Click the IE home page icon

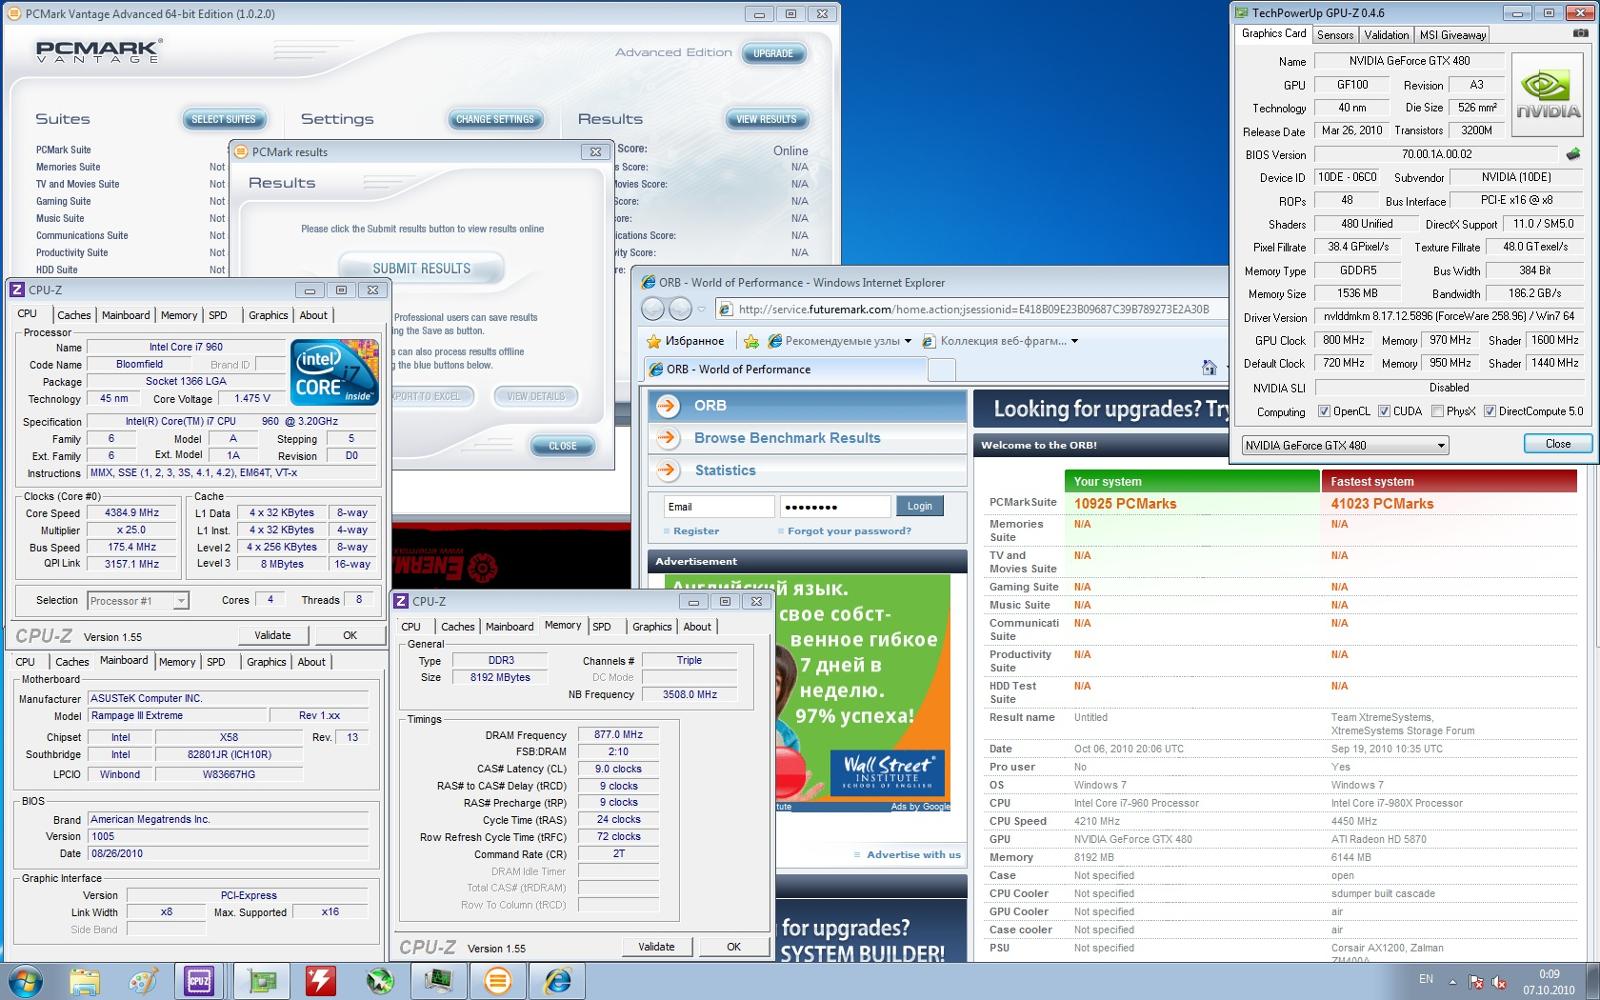(1209, 368)
